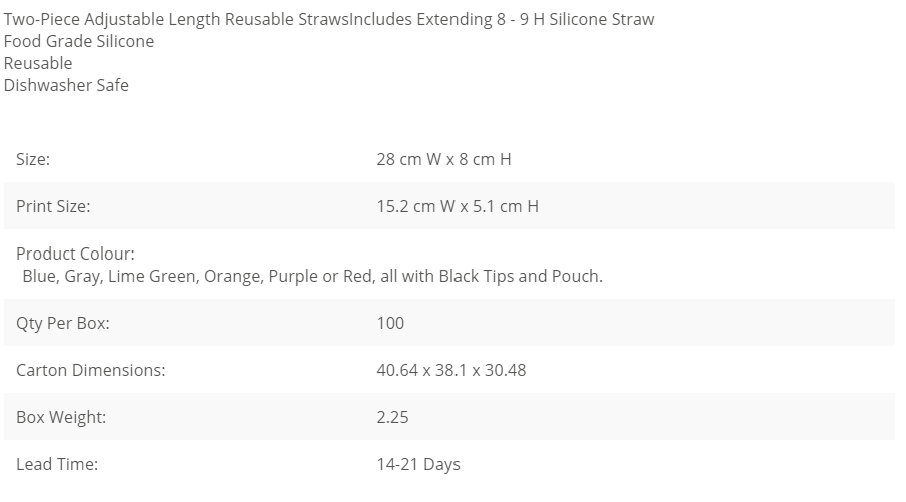Click the plain Size: row label
Viewport: 906px width, 502px height.
tap(33, 159)
